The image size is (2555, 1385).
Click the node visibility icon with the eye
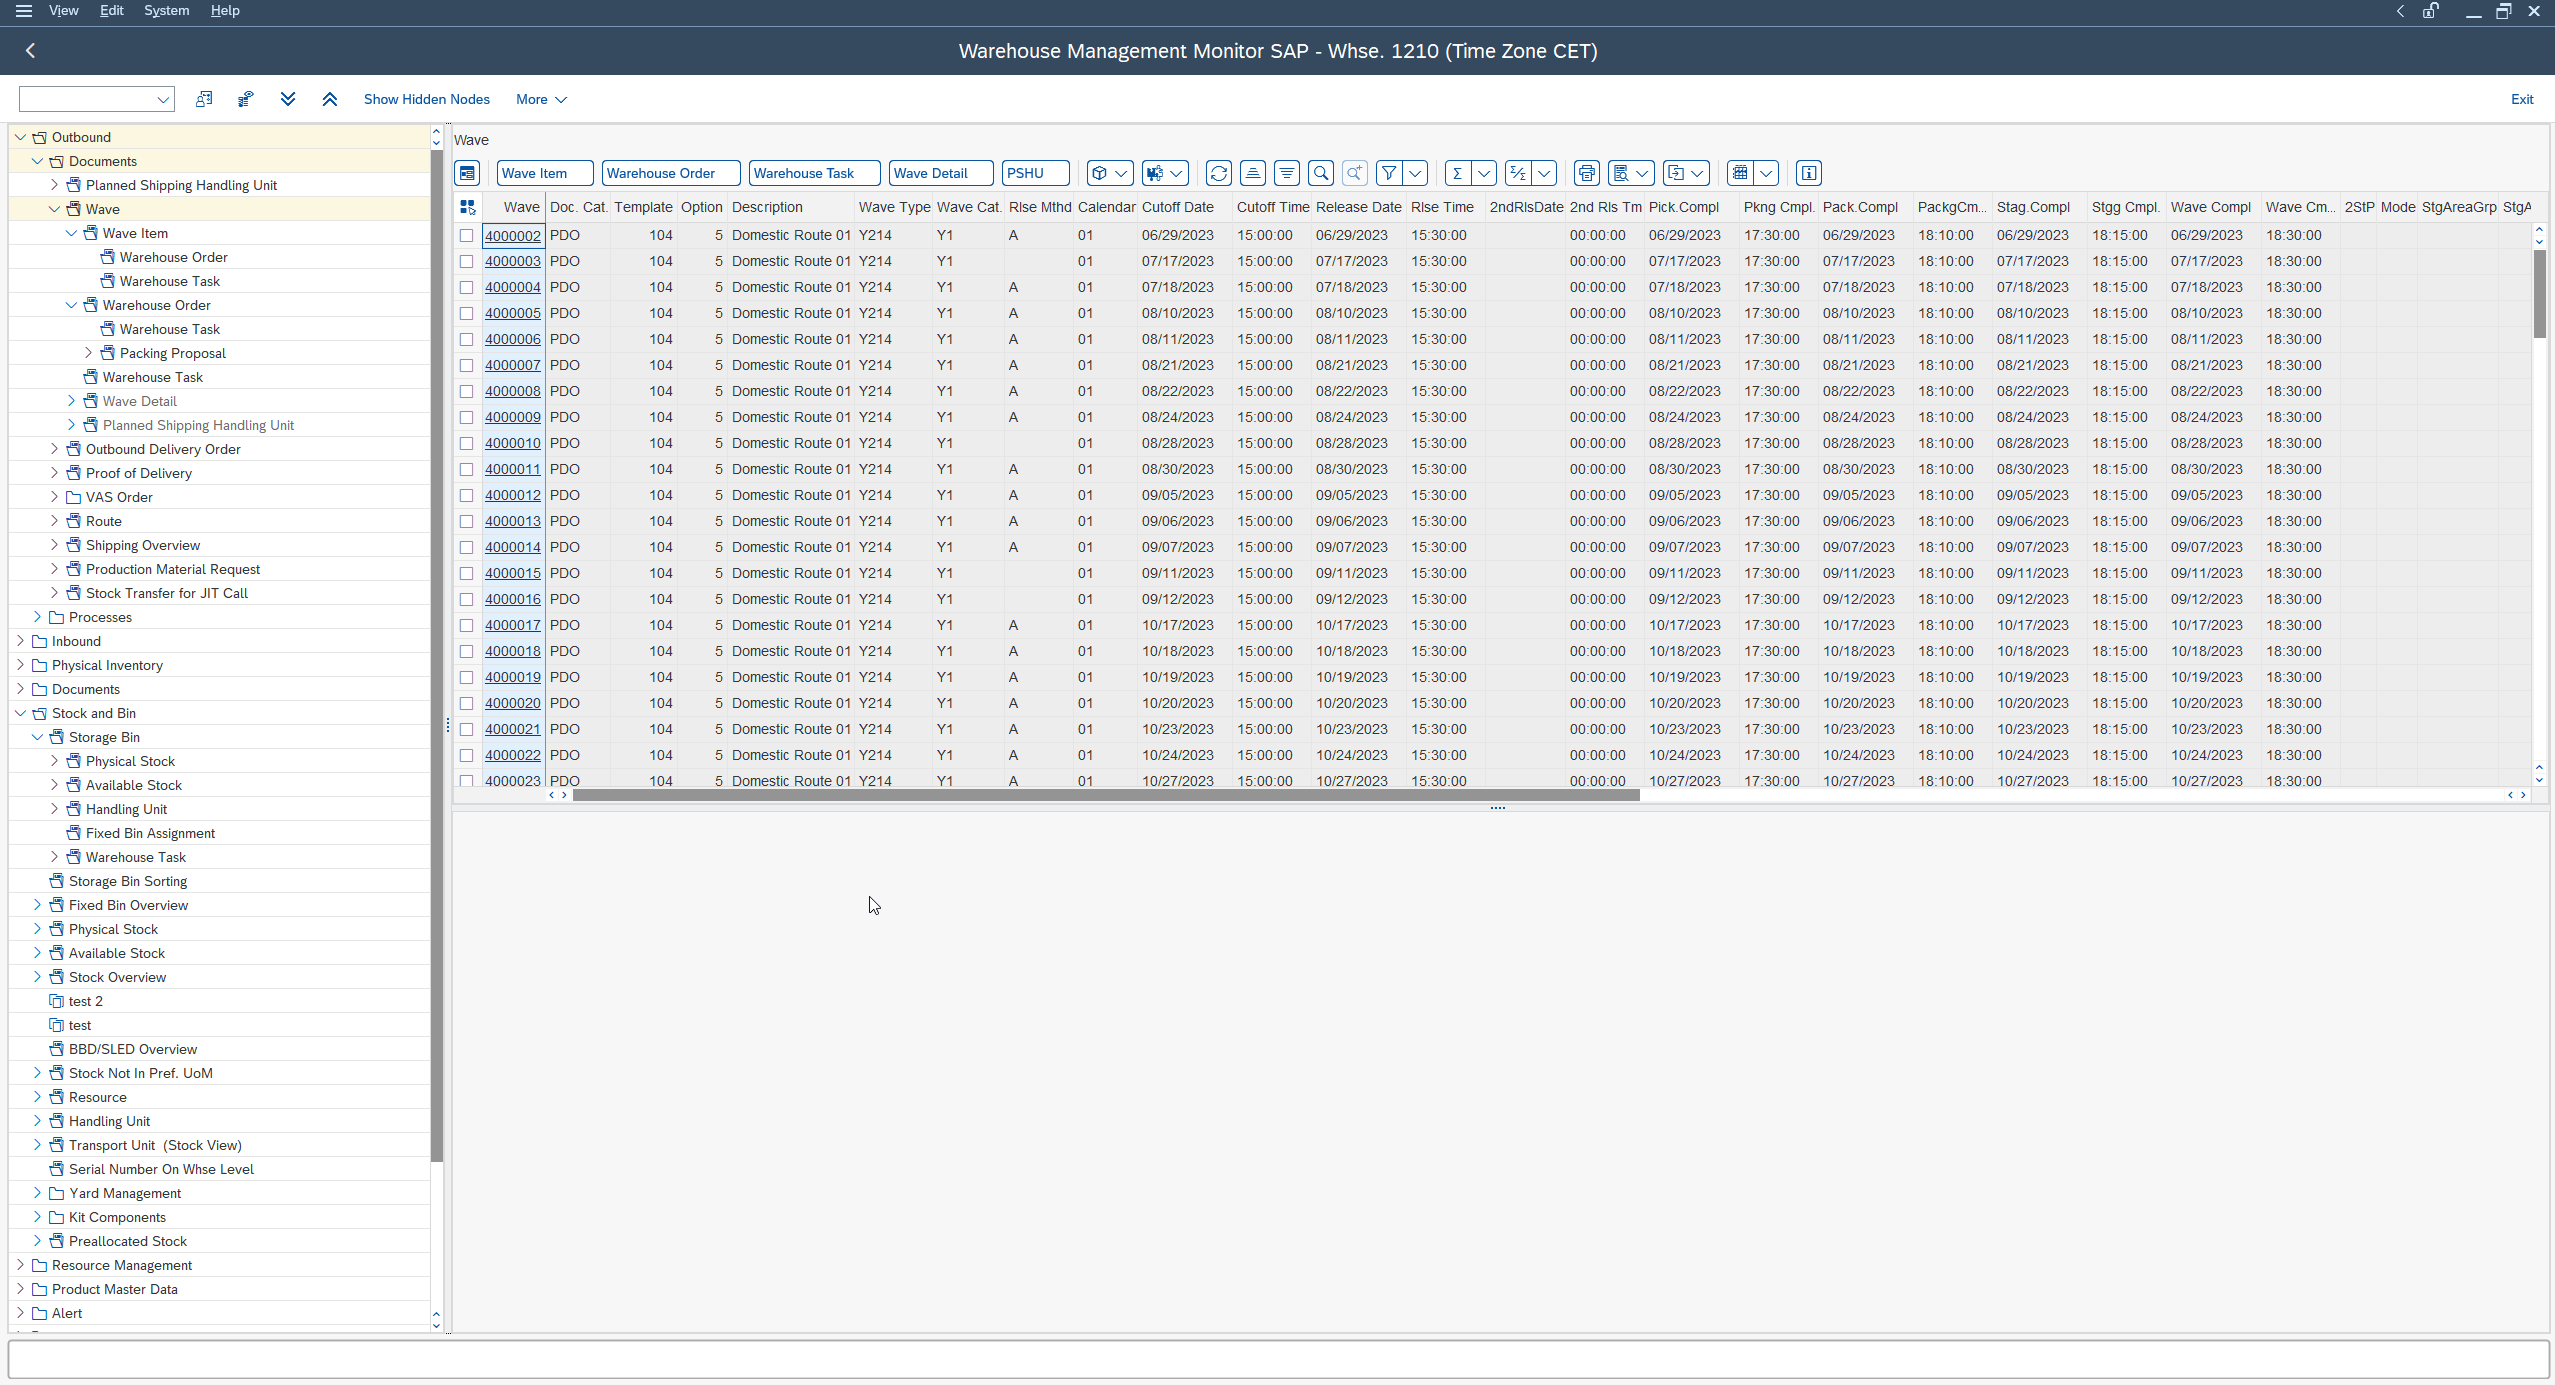pos(246,99)
